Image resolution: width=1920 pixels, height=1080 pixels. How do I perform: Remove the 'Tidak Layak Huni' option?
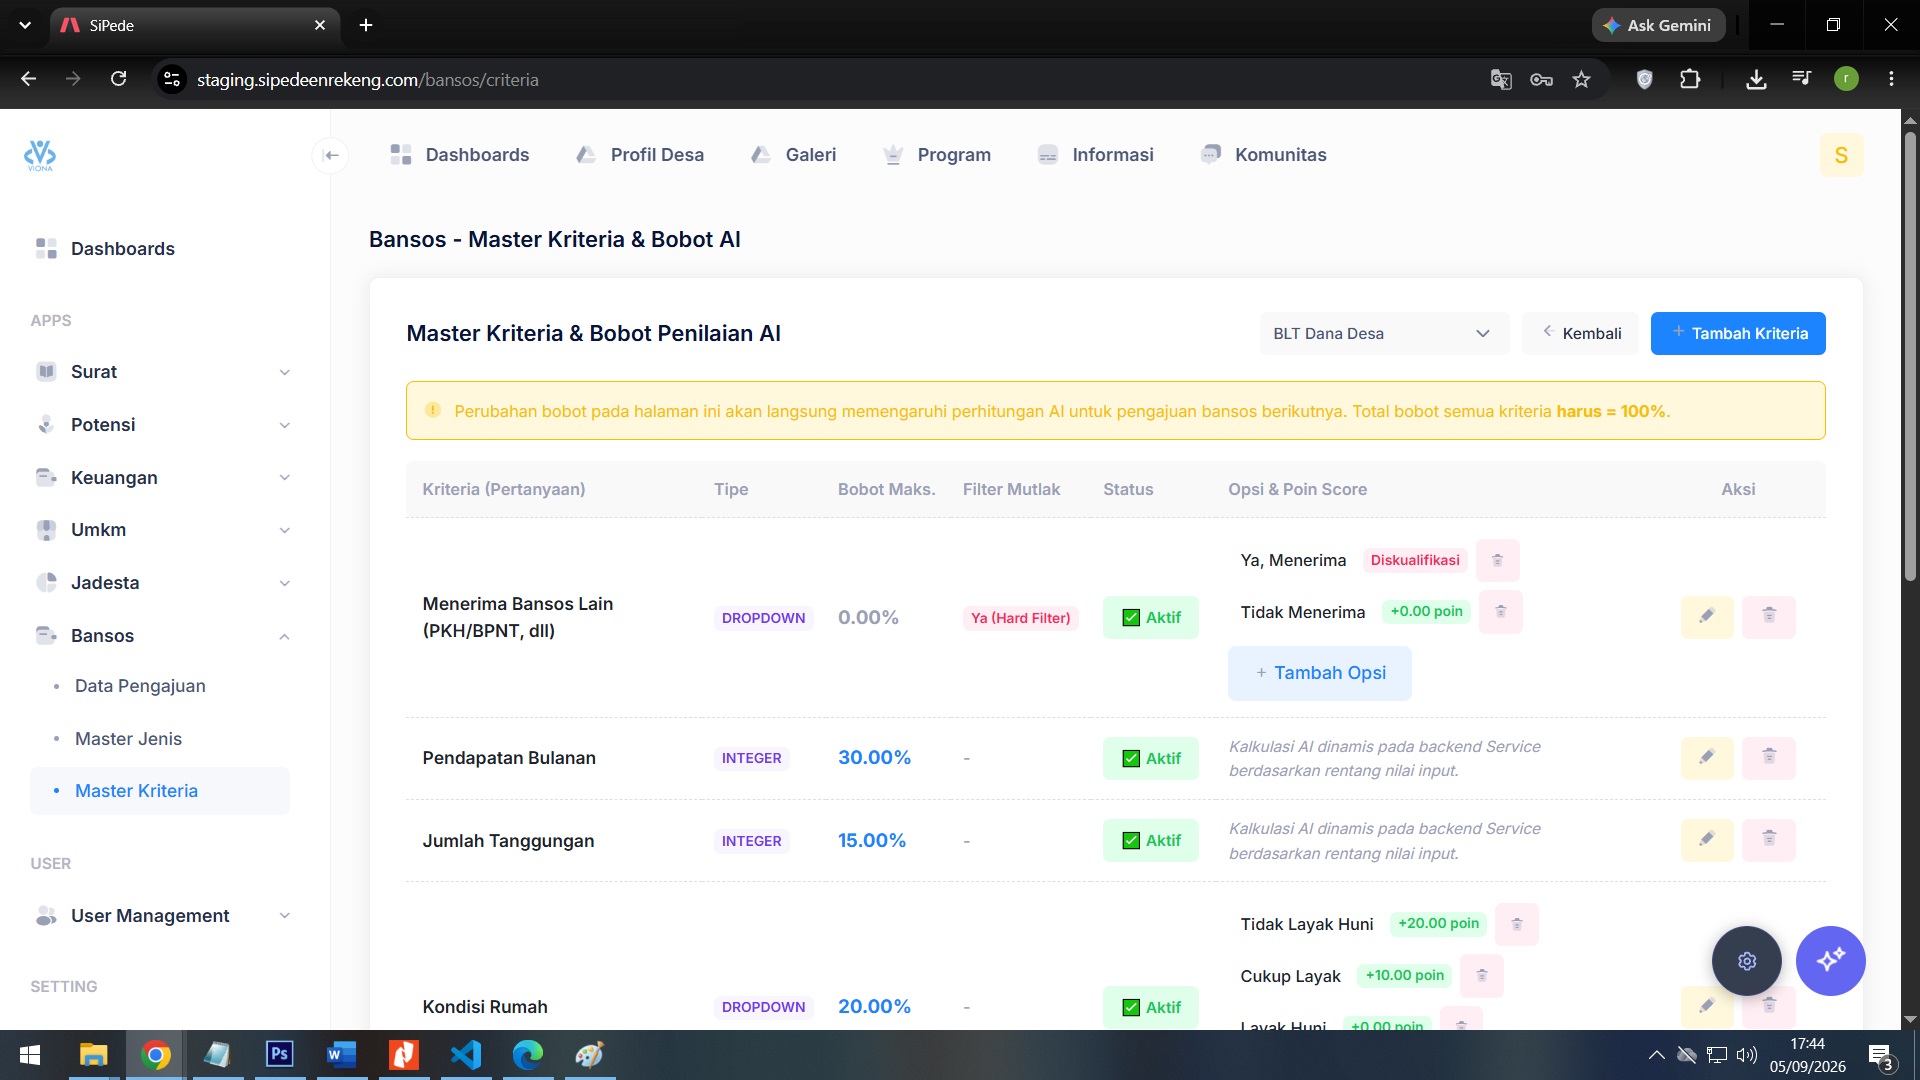[1516, 924]
